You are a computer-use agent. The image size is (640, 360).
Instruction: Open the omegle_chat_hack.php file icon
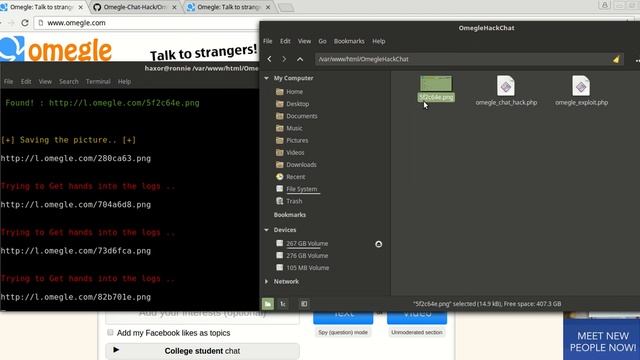(x=506, y=86)
